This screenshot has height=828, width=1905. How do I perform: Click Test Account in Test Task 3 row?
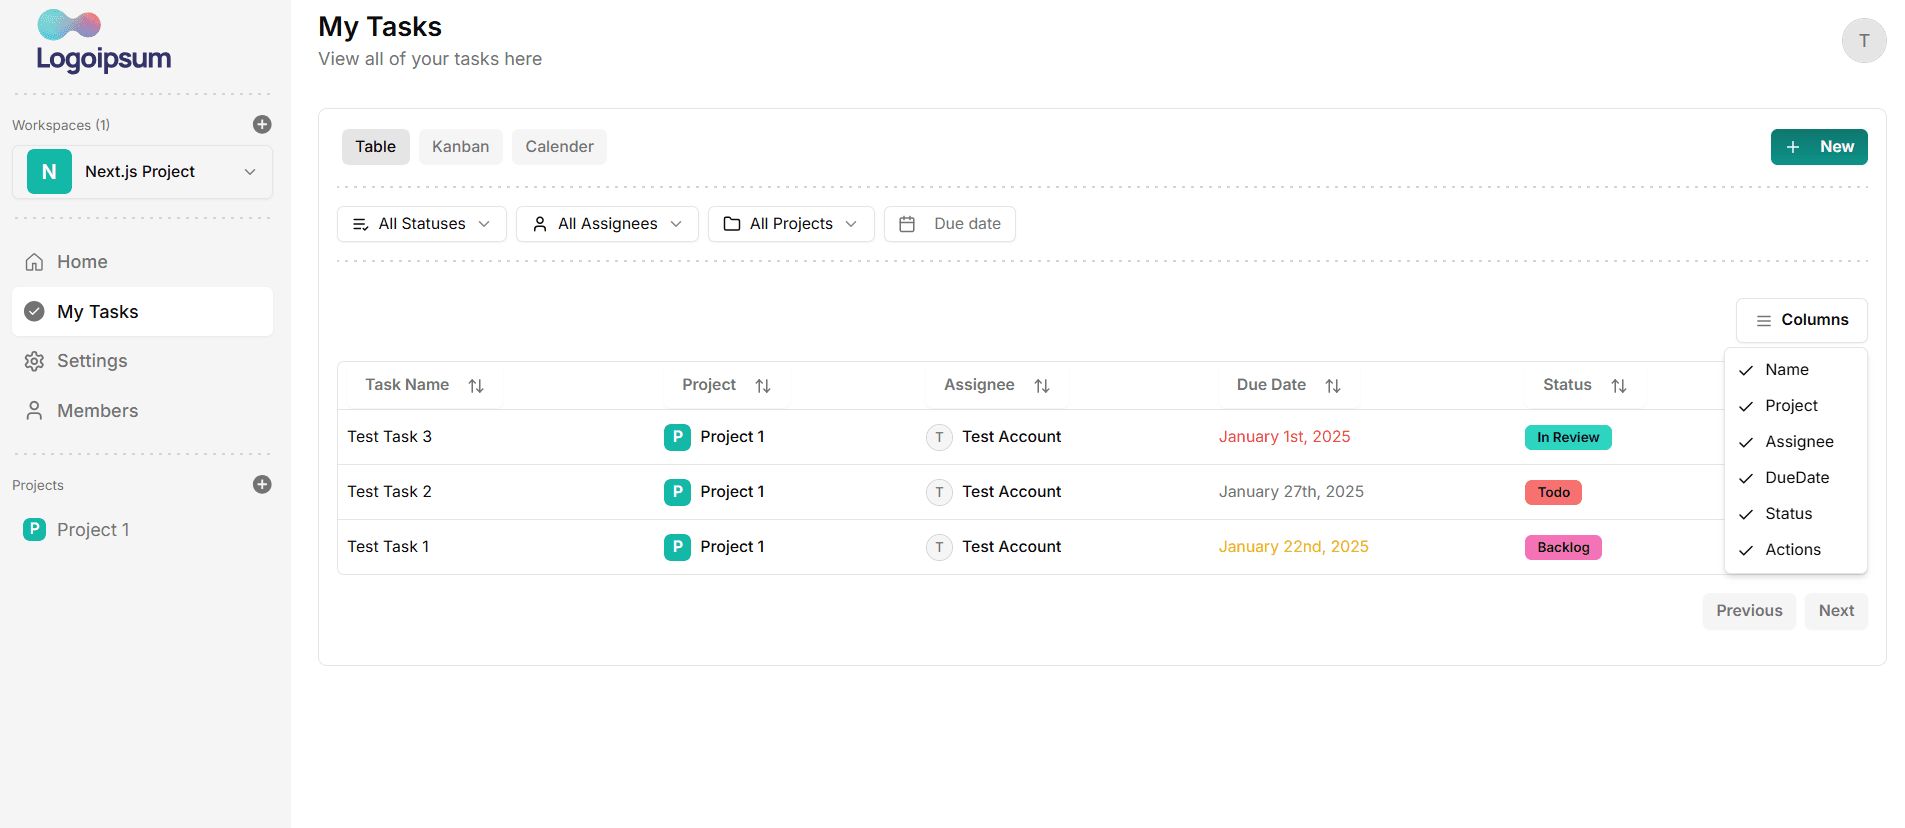(x=1012, y=437)
